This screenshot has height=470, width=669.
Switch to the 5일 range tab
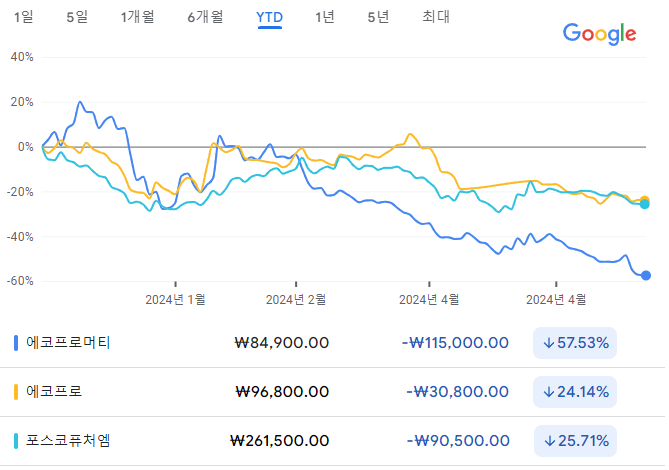[77, 17]
